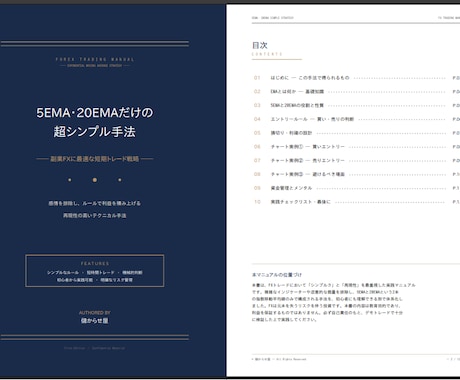Screen dimensions: 460x380
Task: Click contents entry "実践チェックリスト・最後に"
Action: [x=300, y=202]
